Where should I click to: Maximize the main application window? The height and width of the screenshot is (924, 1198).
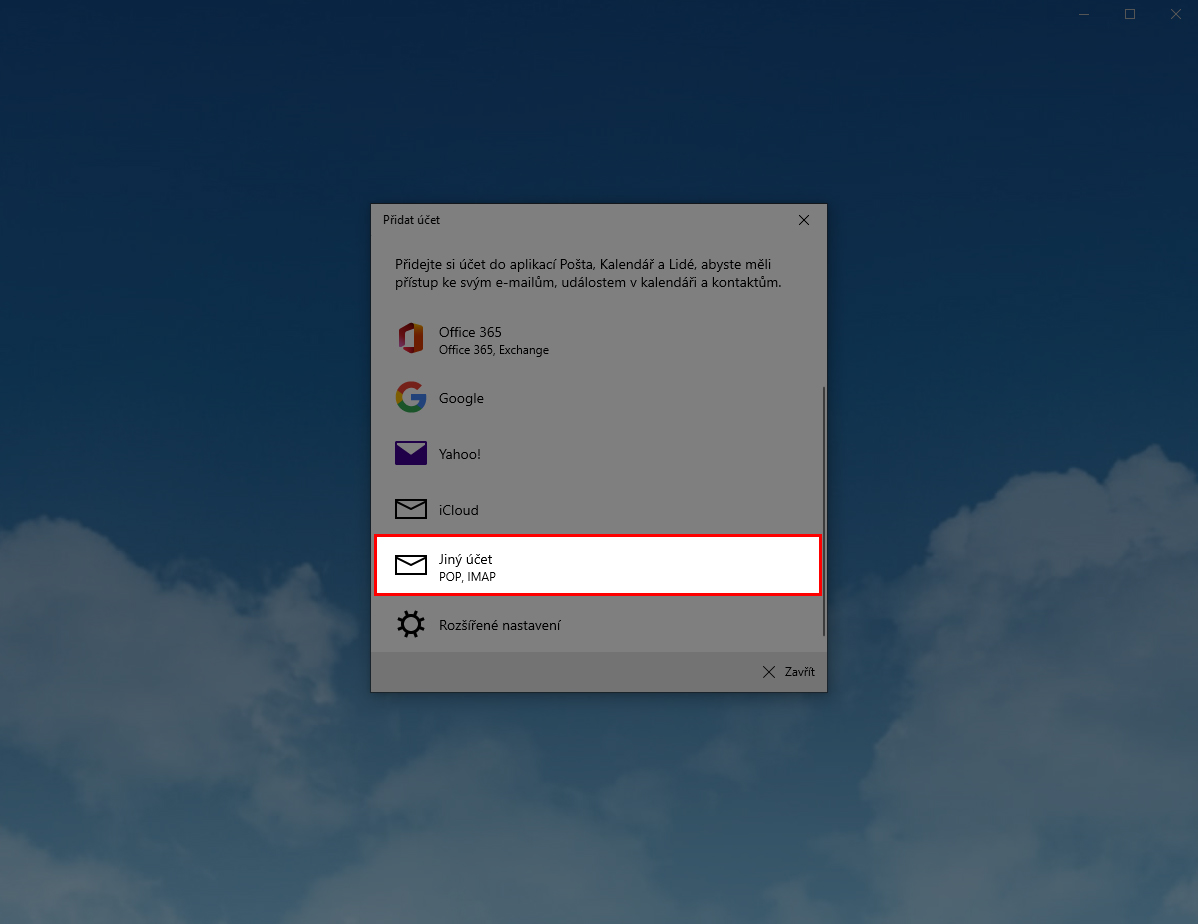click(1129, 14)
